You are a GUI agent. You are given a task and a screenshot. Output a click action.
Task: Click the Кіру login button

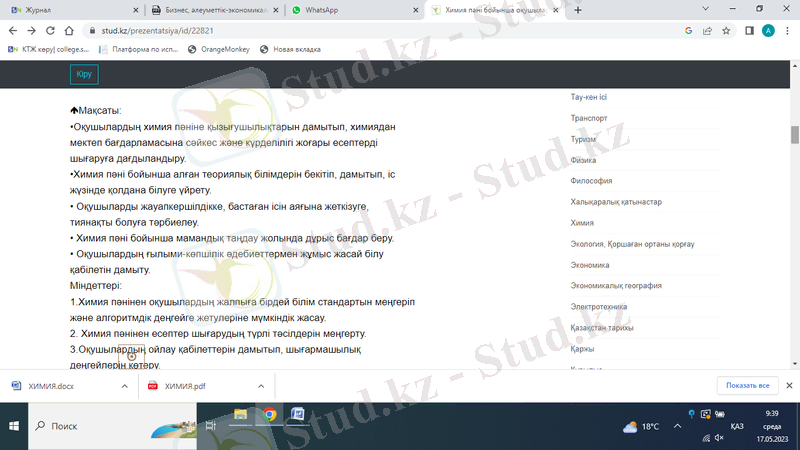(x=84, y=74)
